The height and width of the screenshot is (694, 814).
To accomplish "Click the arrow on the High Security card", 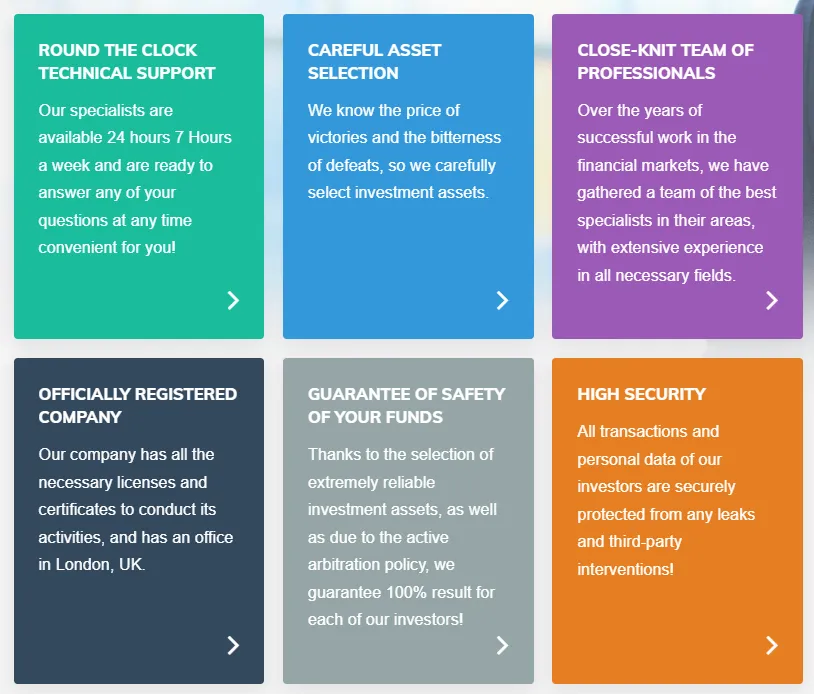I will 771,645.
